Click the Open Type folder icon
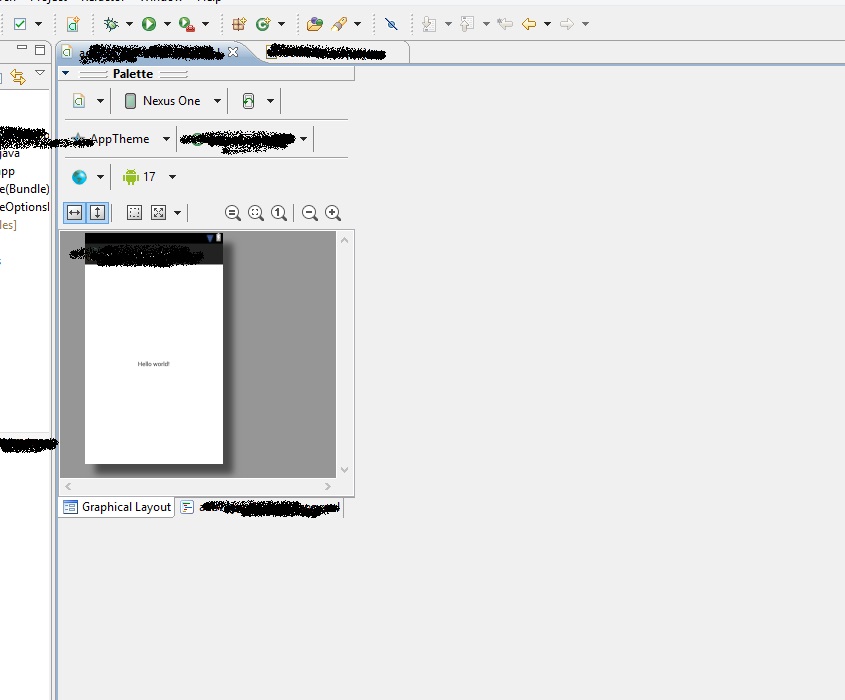The height and width of the screenshot is (700, 845). 315,24
